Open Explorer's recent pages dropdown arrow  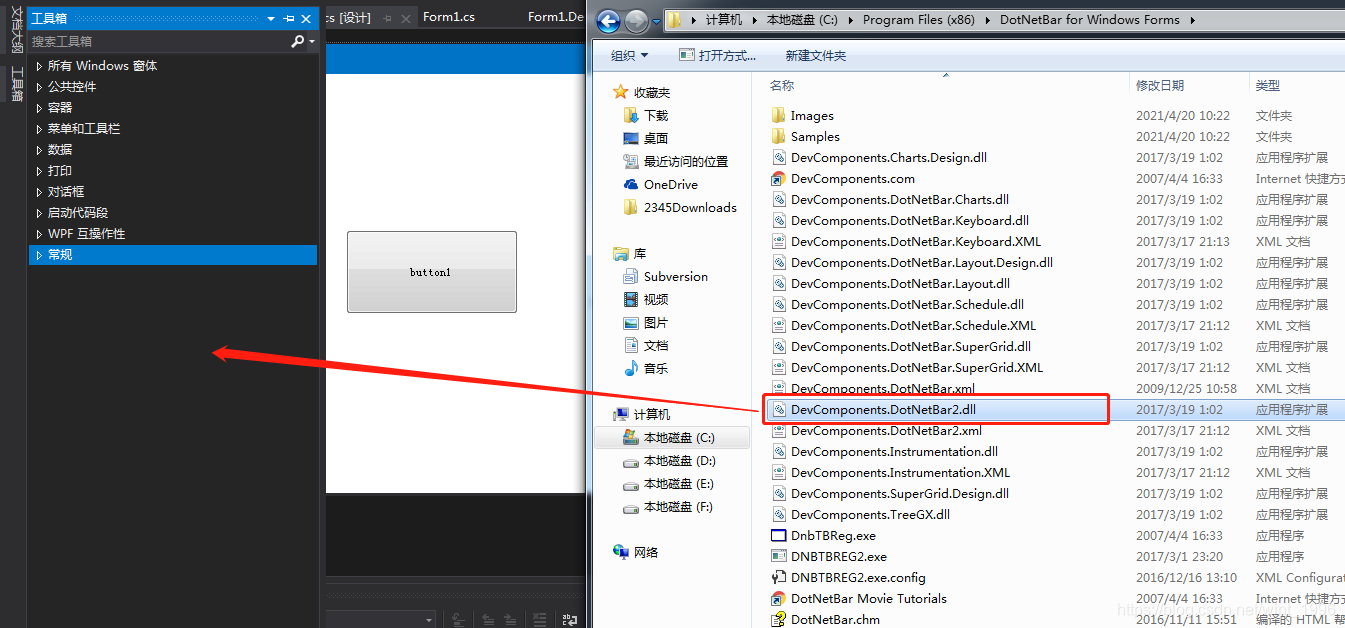(x=656, y=21)
